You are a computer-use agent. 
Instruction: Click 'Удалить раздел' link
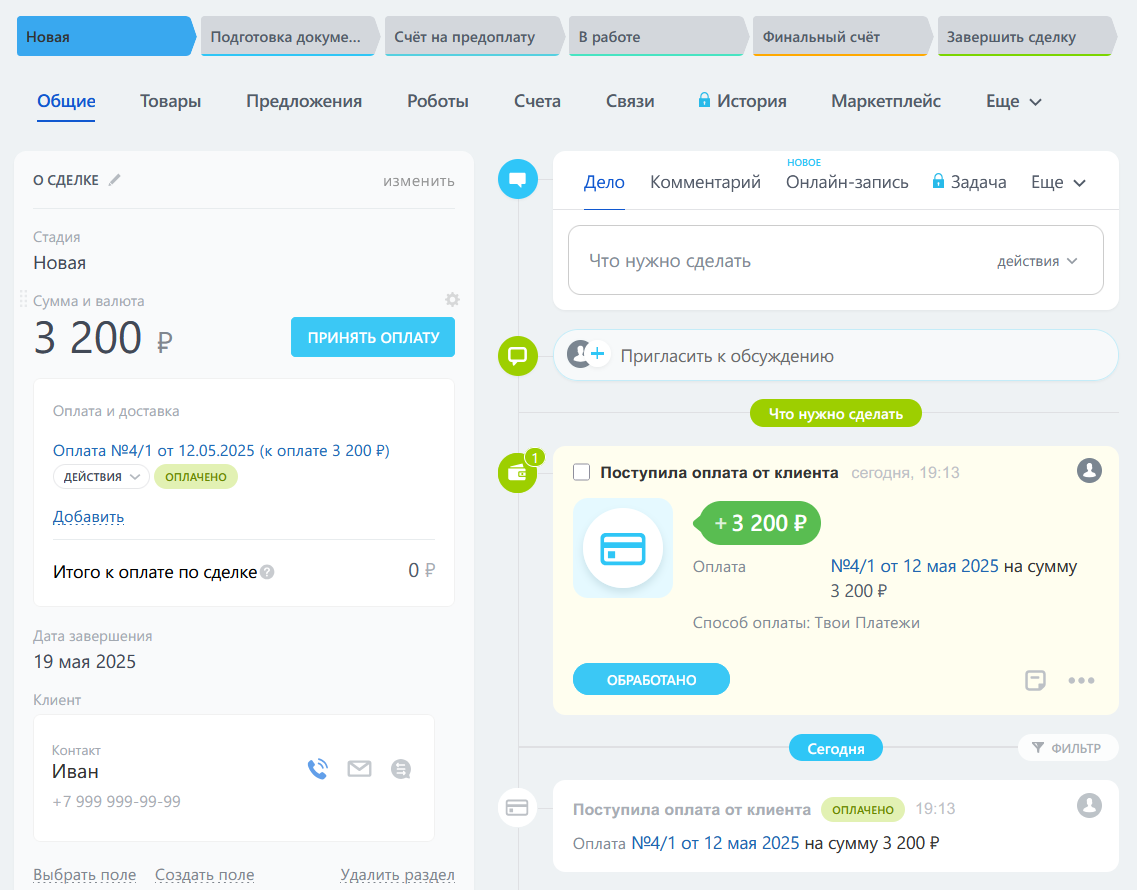397,875
